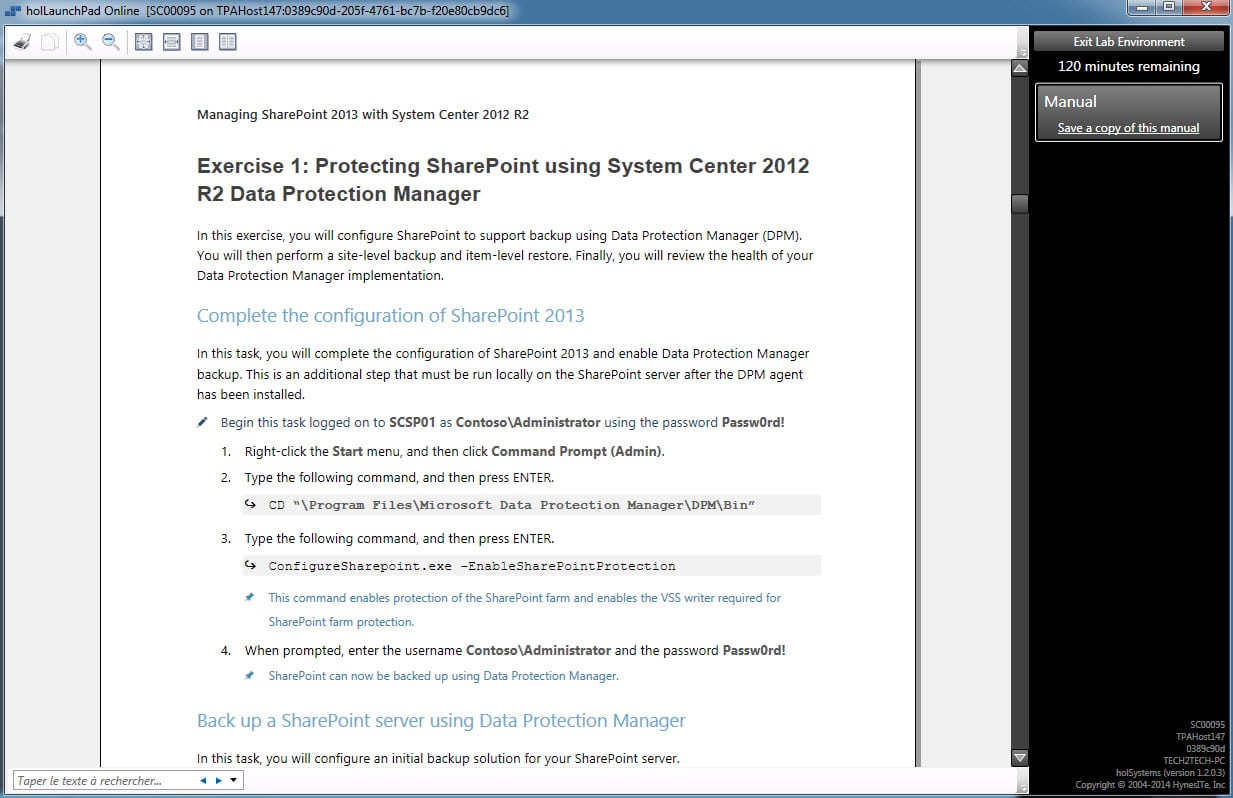Maximize the holLaunchPad window
The width and height of the screenshot is (1233, 798).
(1169, 8)
